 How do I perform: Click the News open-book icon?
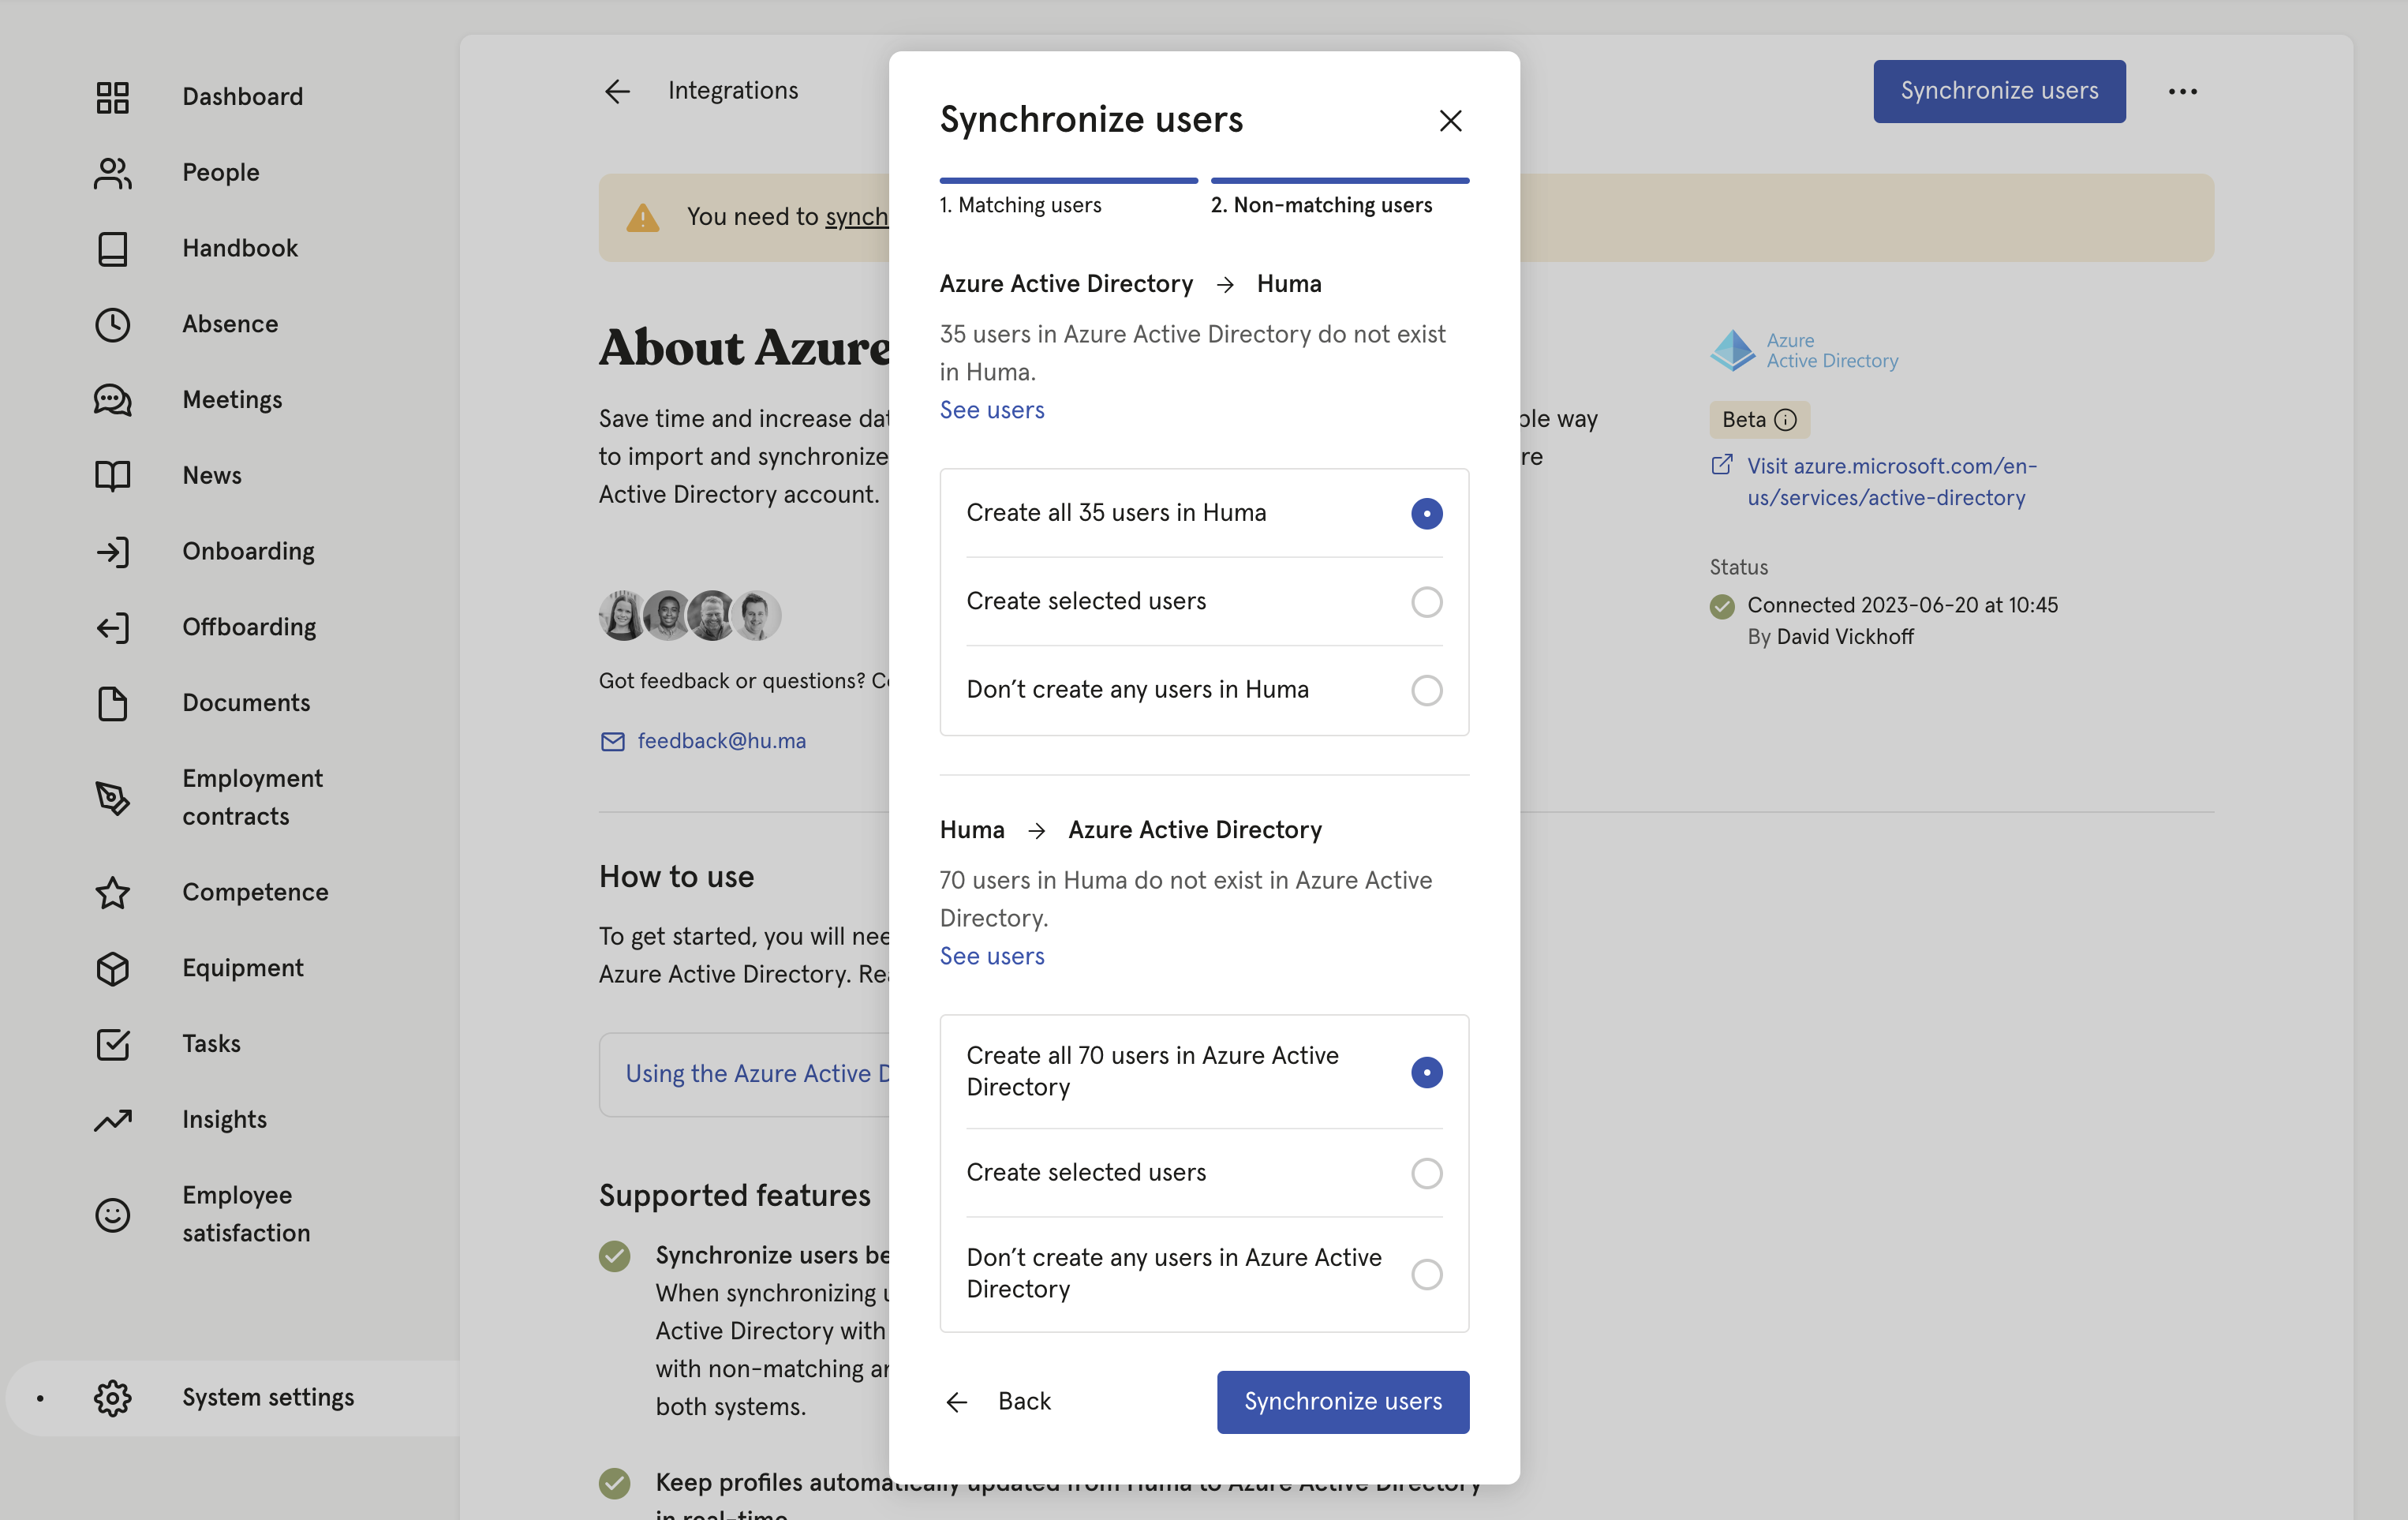coord(112,476)
